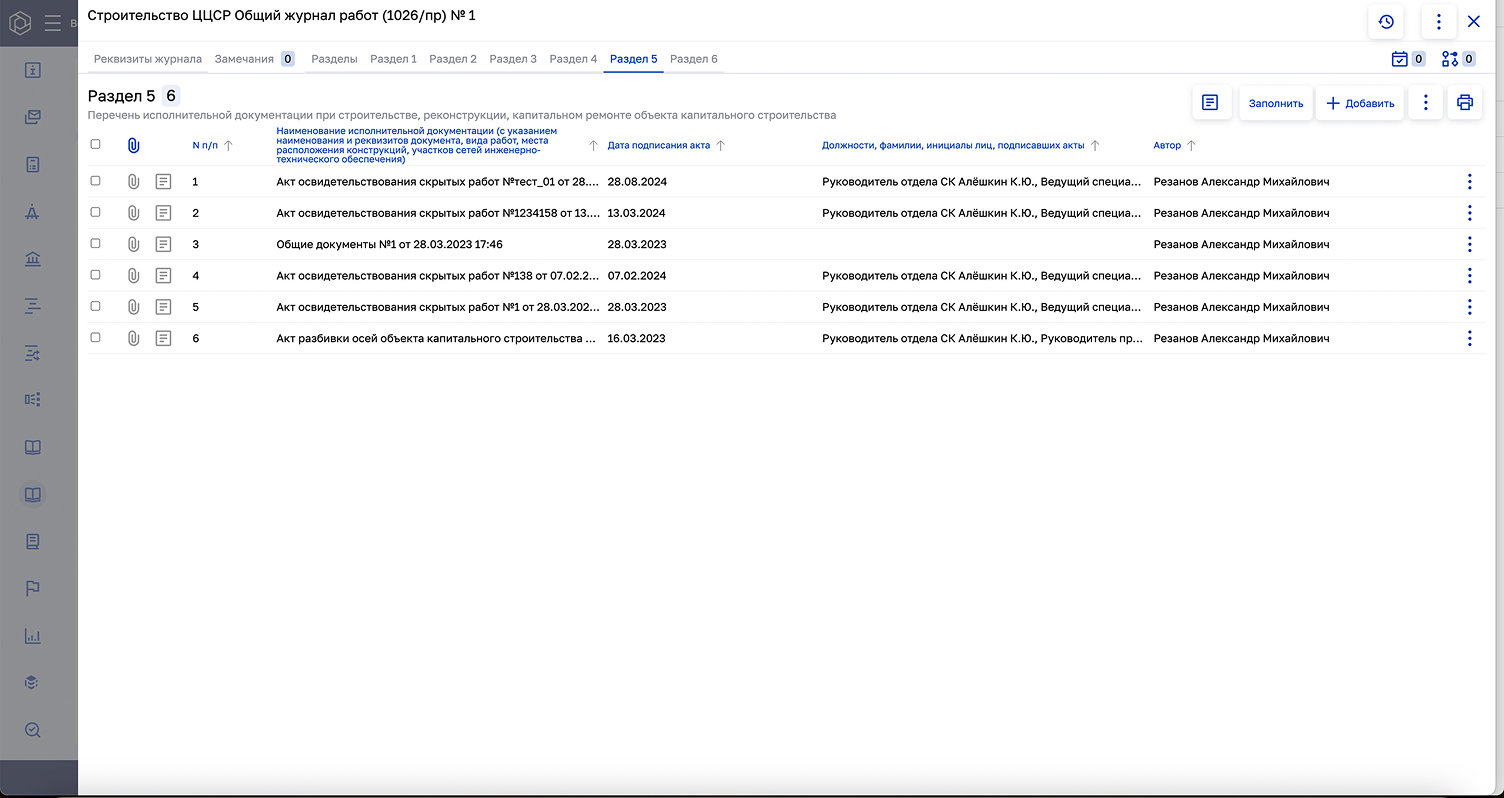Switch to the Раздел 3 tab

(513, 59)
